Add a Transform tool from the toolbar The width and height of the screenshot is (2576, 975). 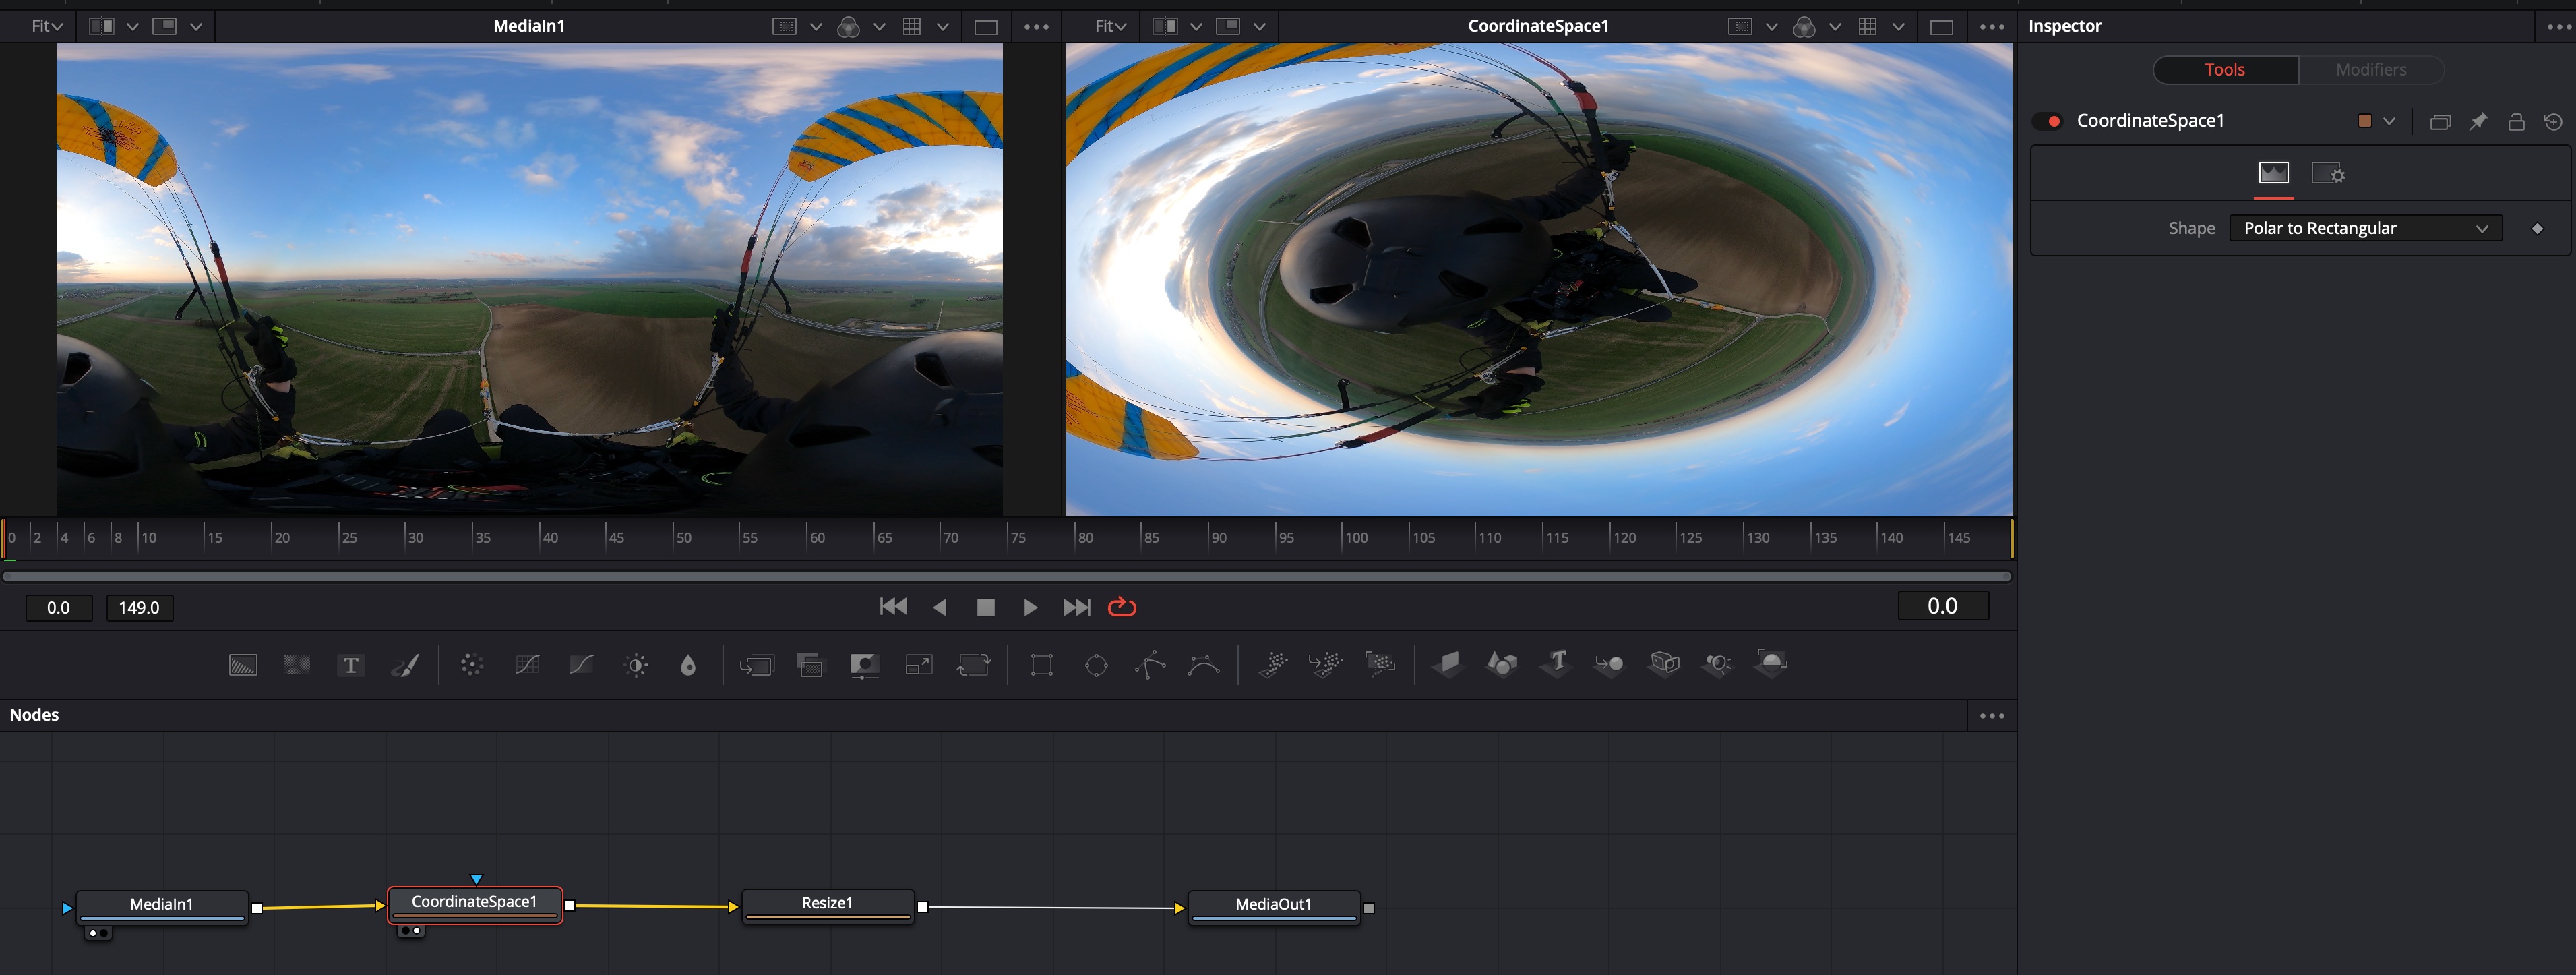973,665
